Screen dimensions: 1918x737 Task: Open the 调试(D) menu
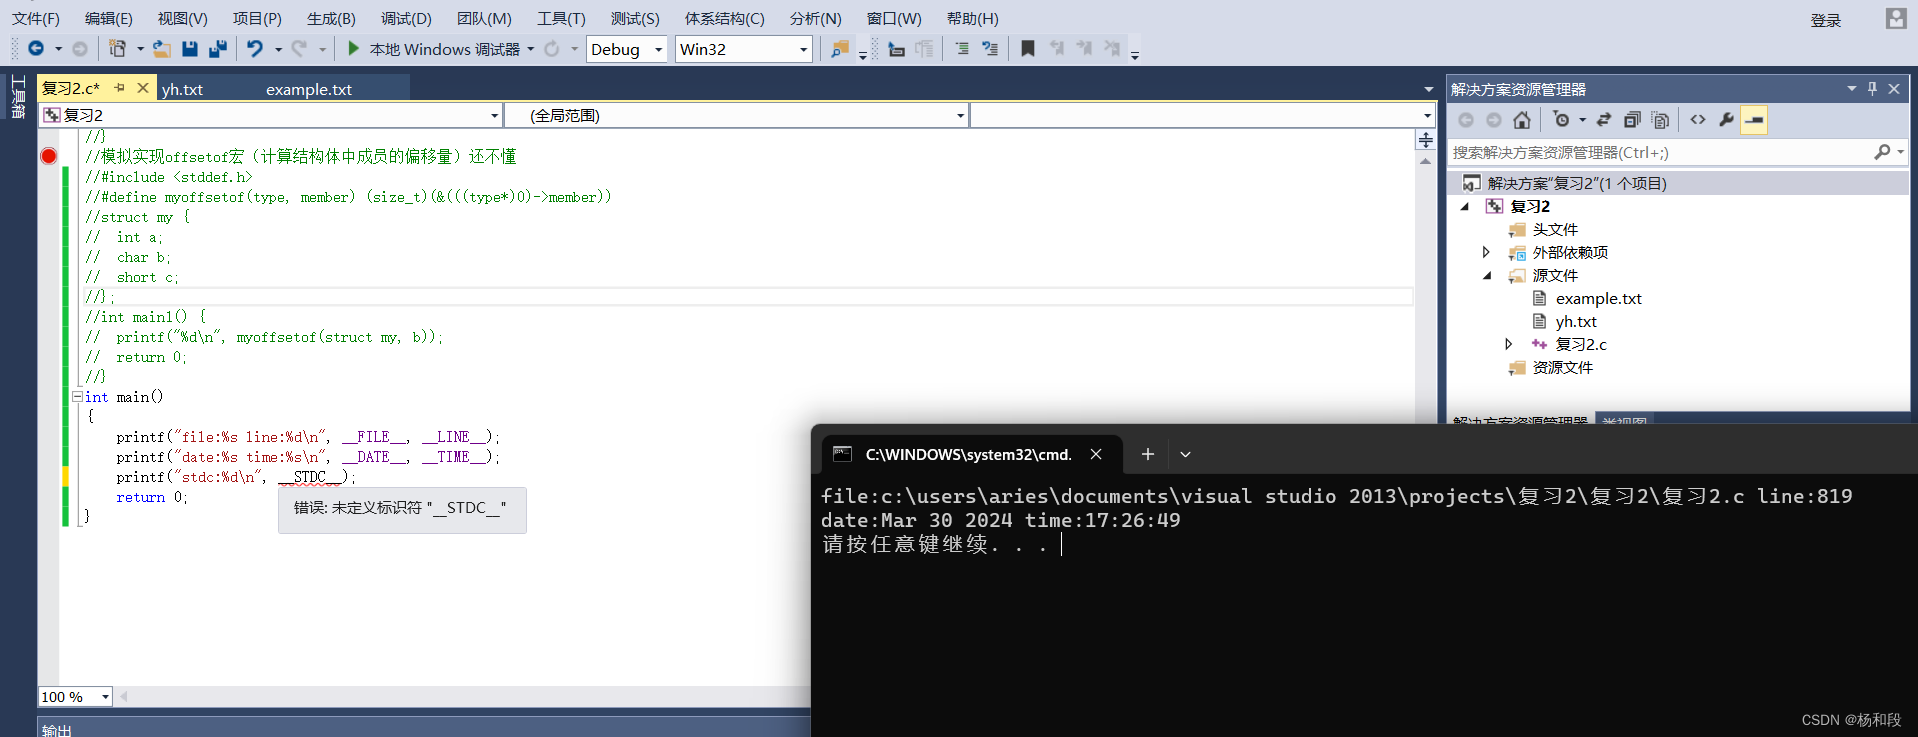coord(406,18)
